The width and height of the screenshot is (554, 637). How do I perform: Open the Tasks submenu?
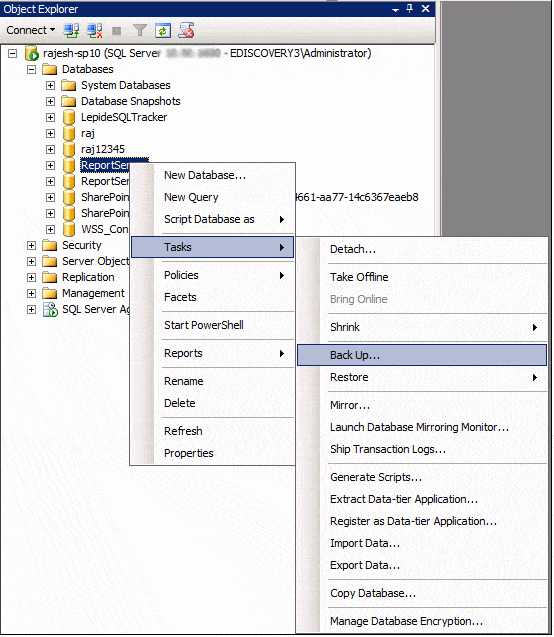click(212, 247)
